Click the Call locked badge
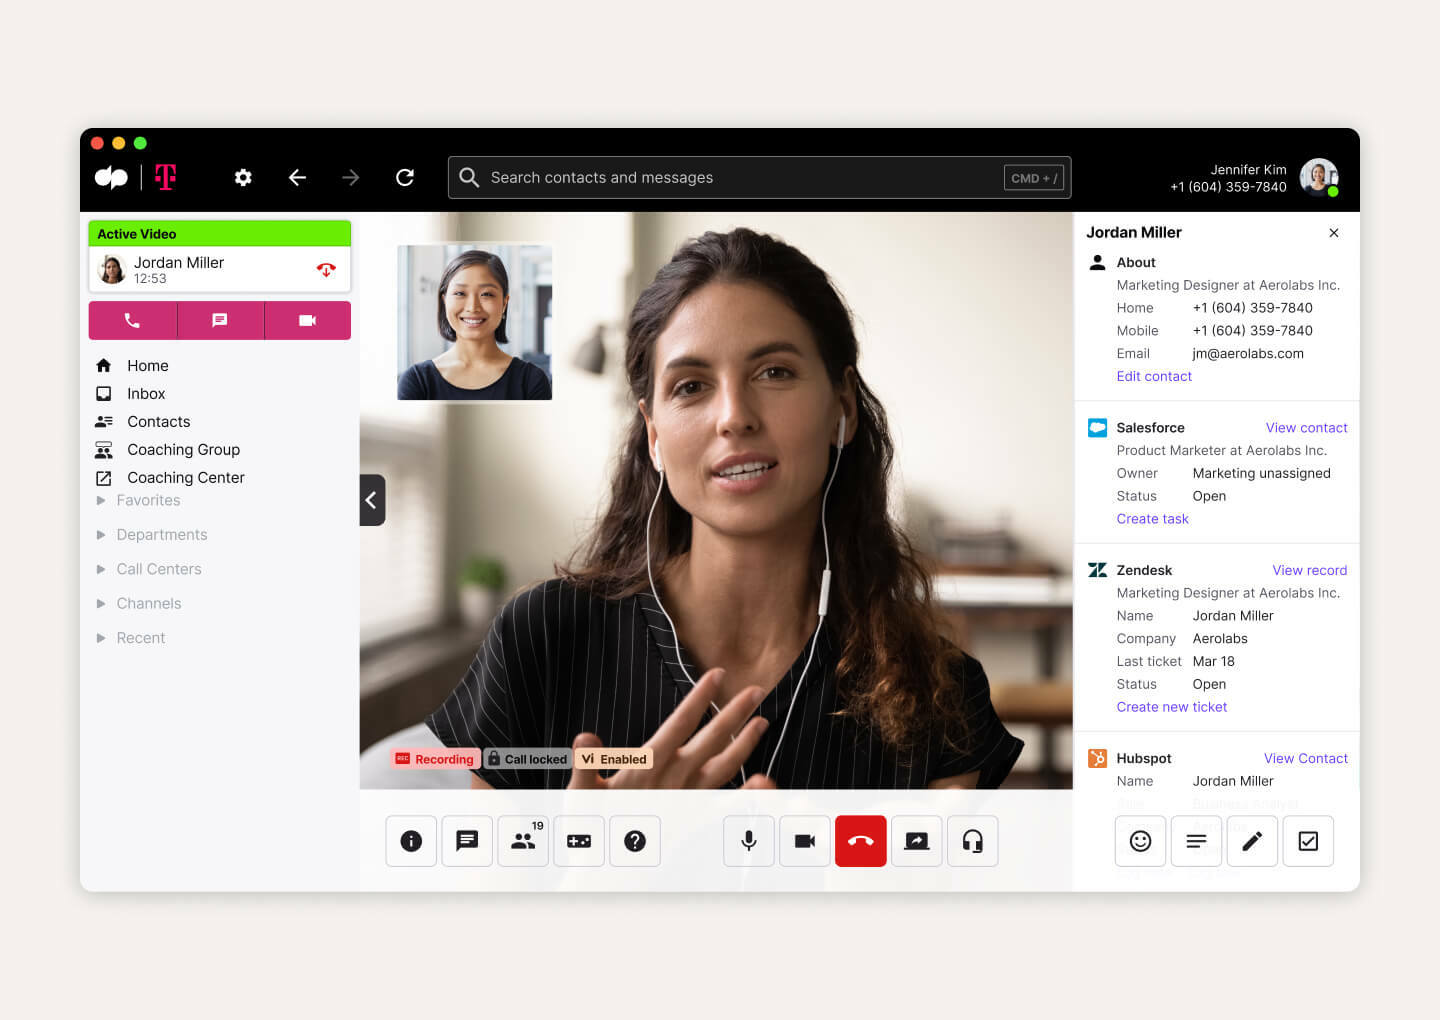Screen dimensions: 1440x1020 [527, 759]
